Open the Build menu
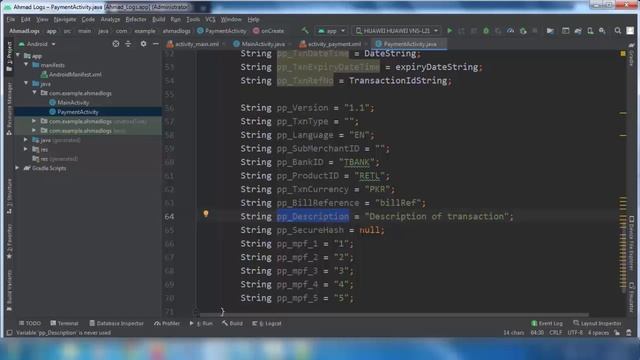Screen dimensions: 640x360 (x=158, y=19)
